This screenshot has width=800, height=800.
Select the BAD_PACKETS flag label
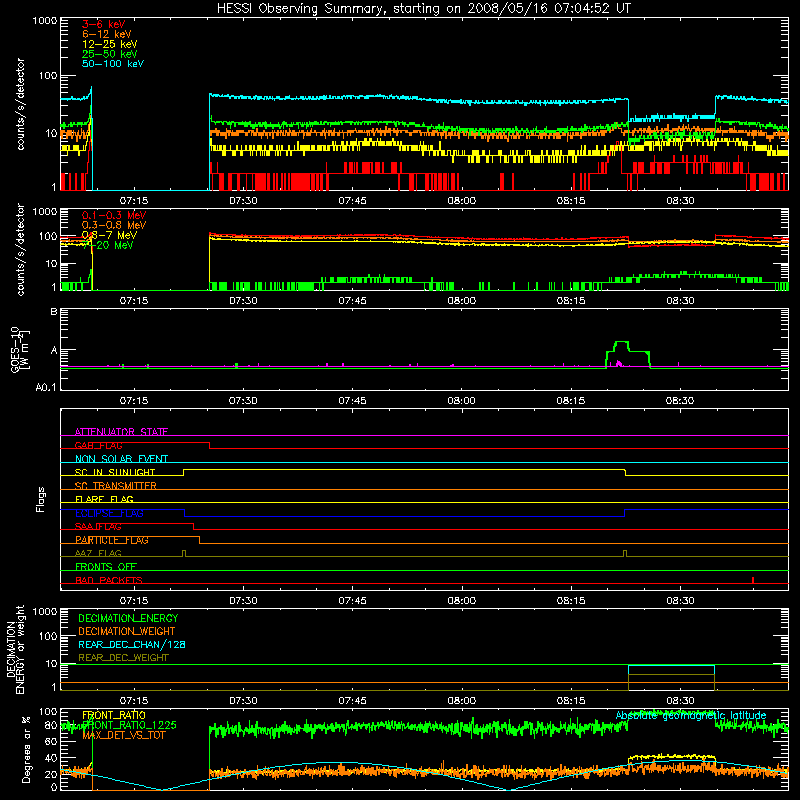(109, 580)
